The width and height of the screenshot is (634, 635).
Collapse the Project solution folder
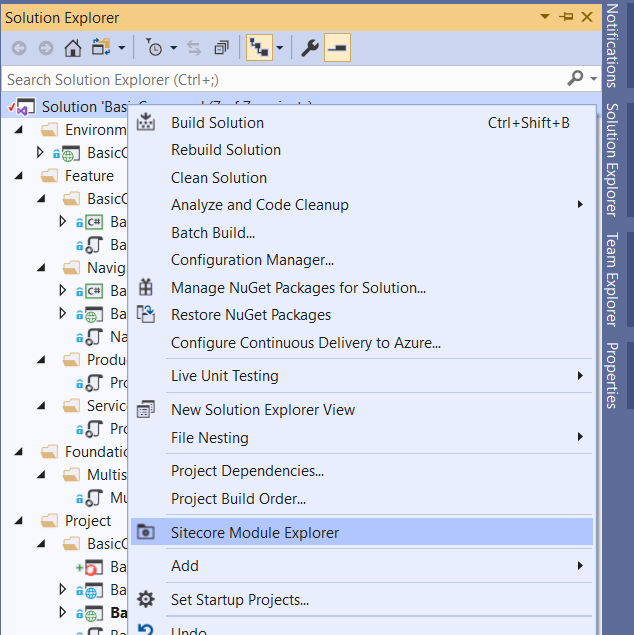(19, 521)
